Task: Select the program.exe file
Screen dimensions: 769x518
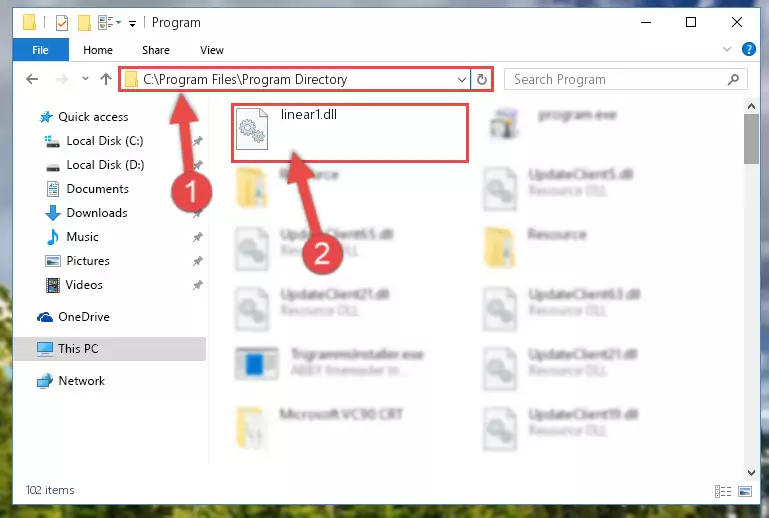Action: click(554, 123)
